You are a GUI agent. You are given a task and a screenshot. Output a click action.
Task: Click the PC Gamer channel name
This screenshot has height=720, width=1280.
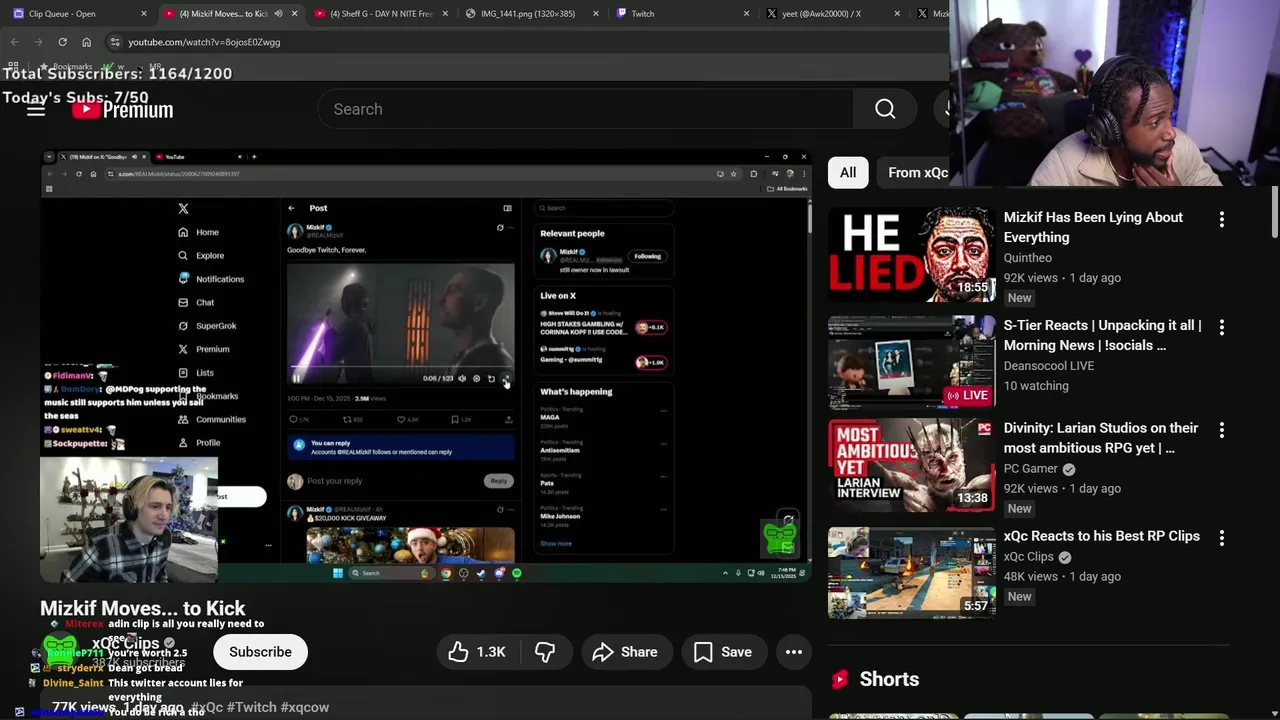tap(1031, 468)
